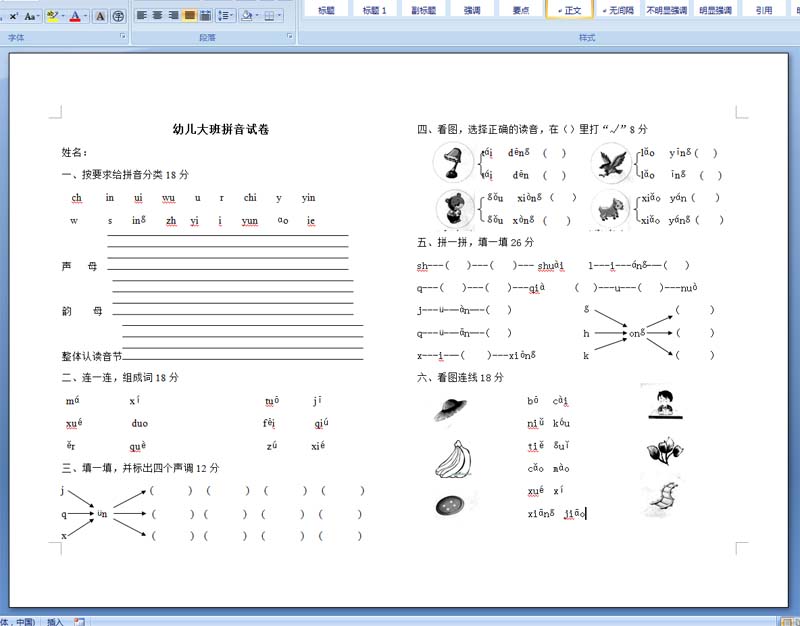Click the button picture in section six
The width and height of the screenshot is (800, 626).
[451, 506]
